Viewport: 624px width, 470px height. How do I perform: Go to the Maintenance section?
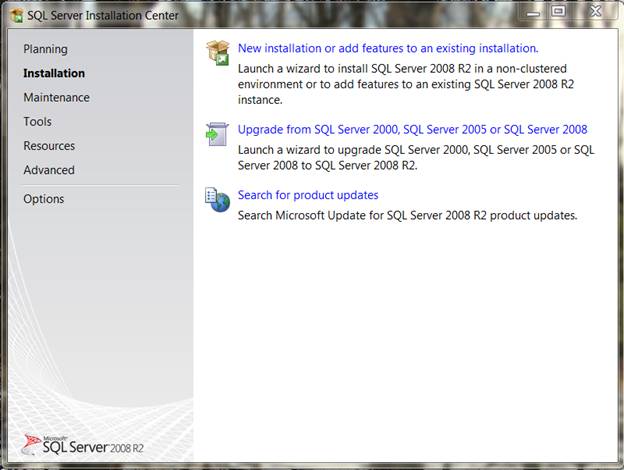coord(57,98)
